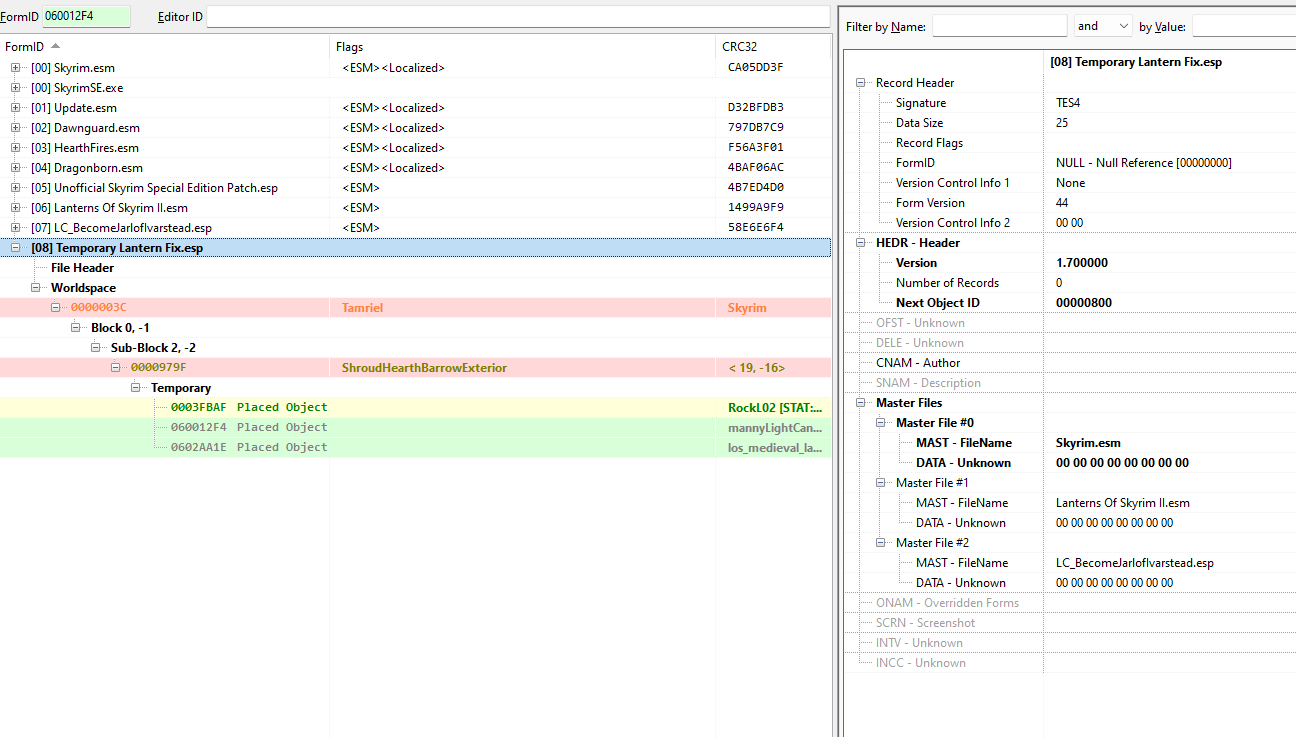
Task: Click the Version value 1.700000
Action: click(x=1082, y=263)
